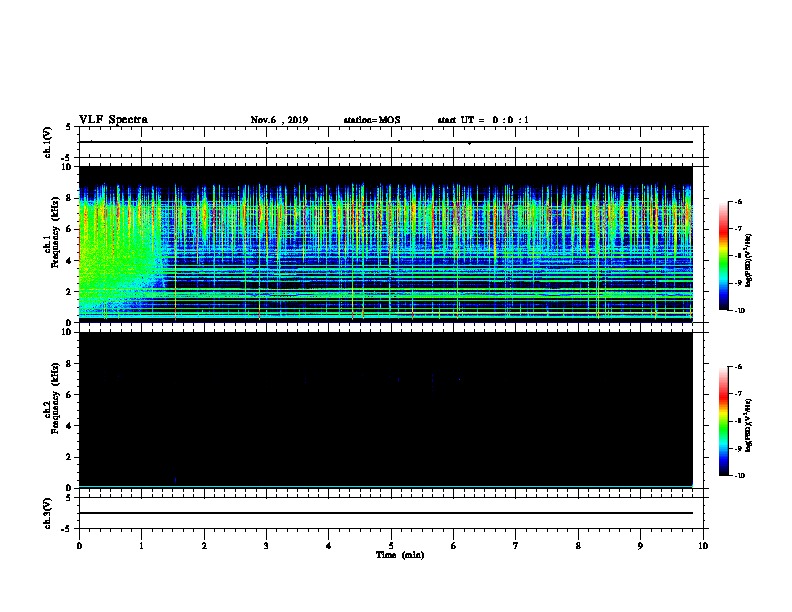Image resolution: width=792 pixels, height=612 pixels.
Task: Click the time axis tick label "8"
Action: point(578,546)
